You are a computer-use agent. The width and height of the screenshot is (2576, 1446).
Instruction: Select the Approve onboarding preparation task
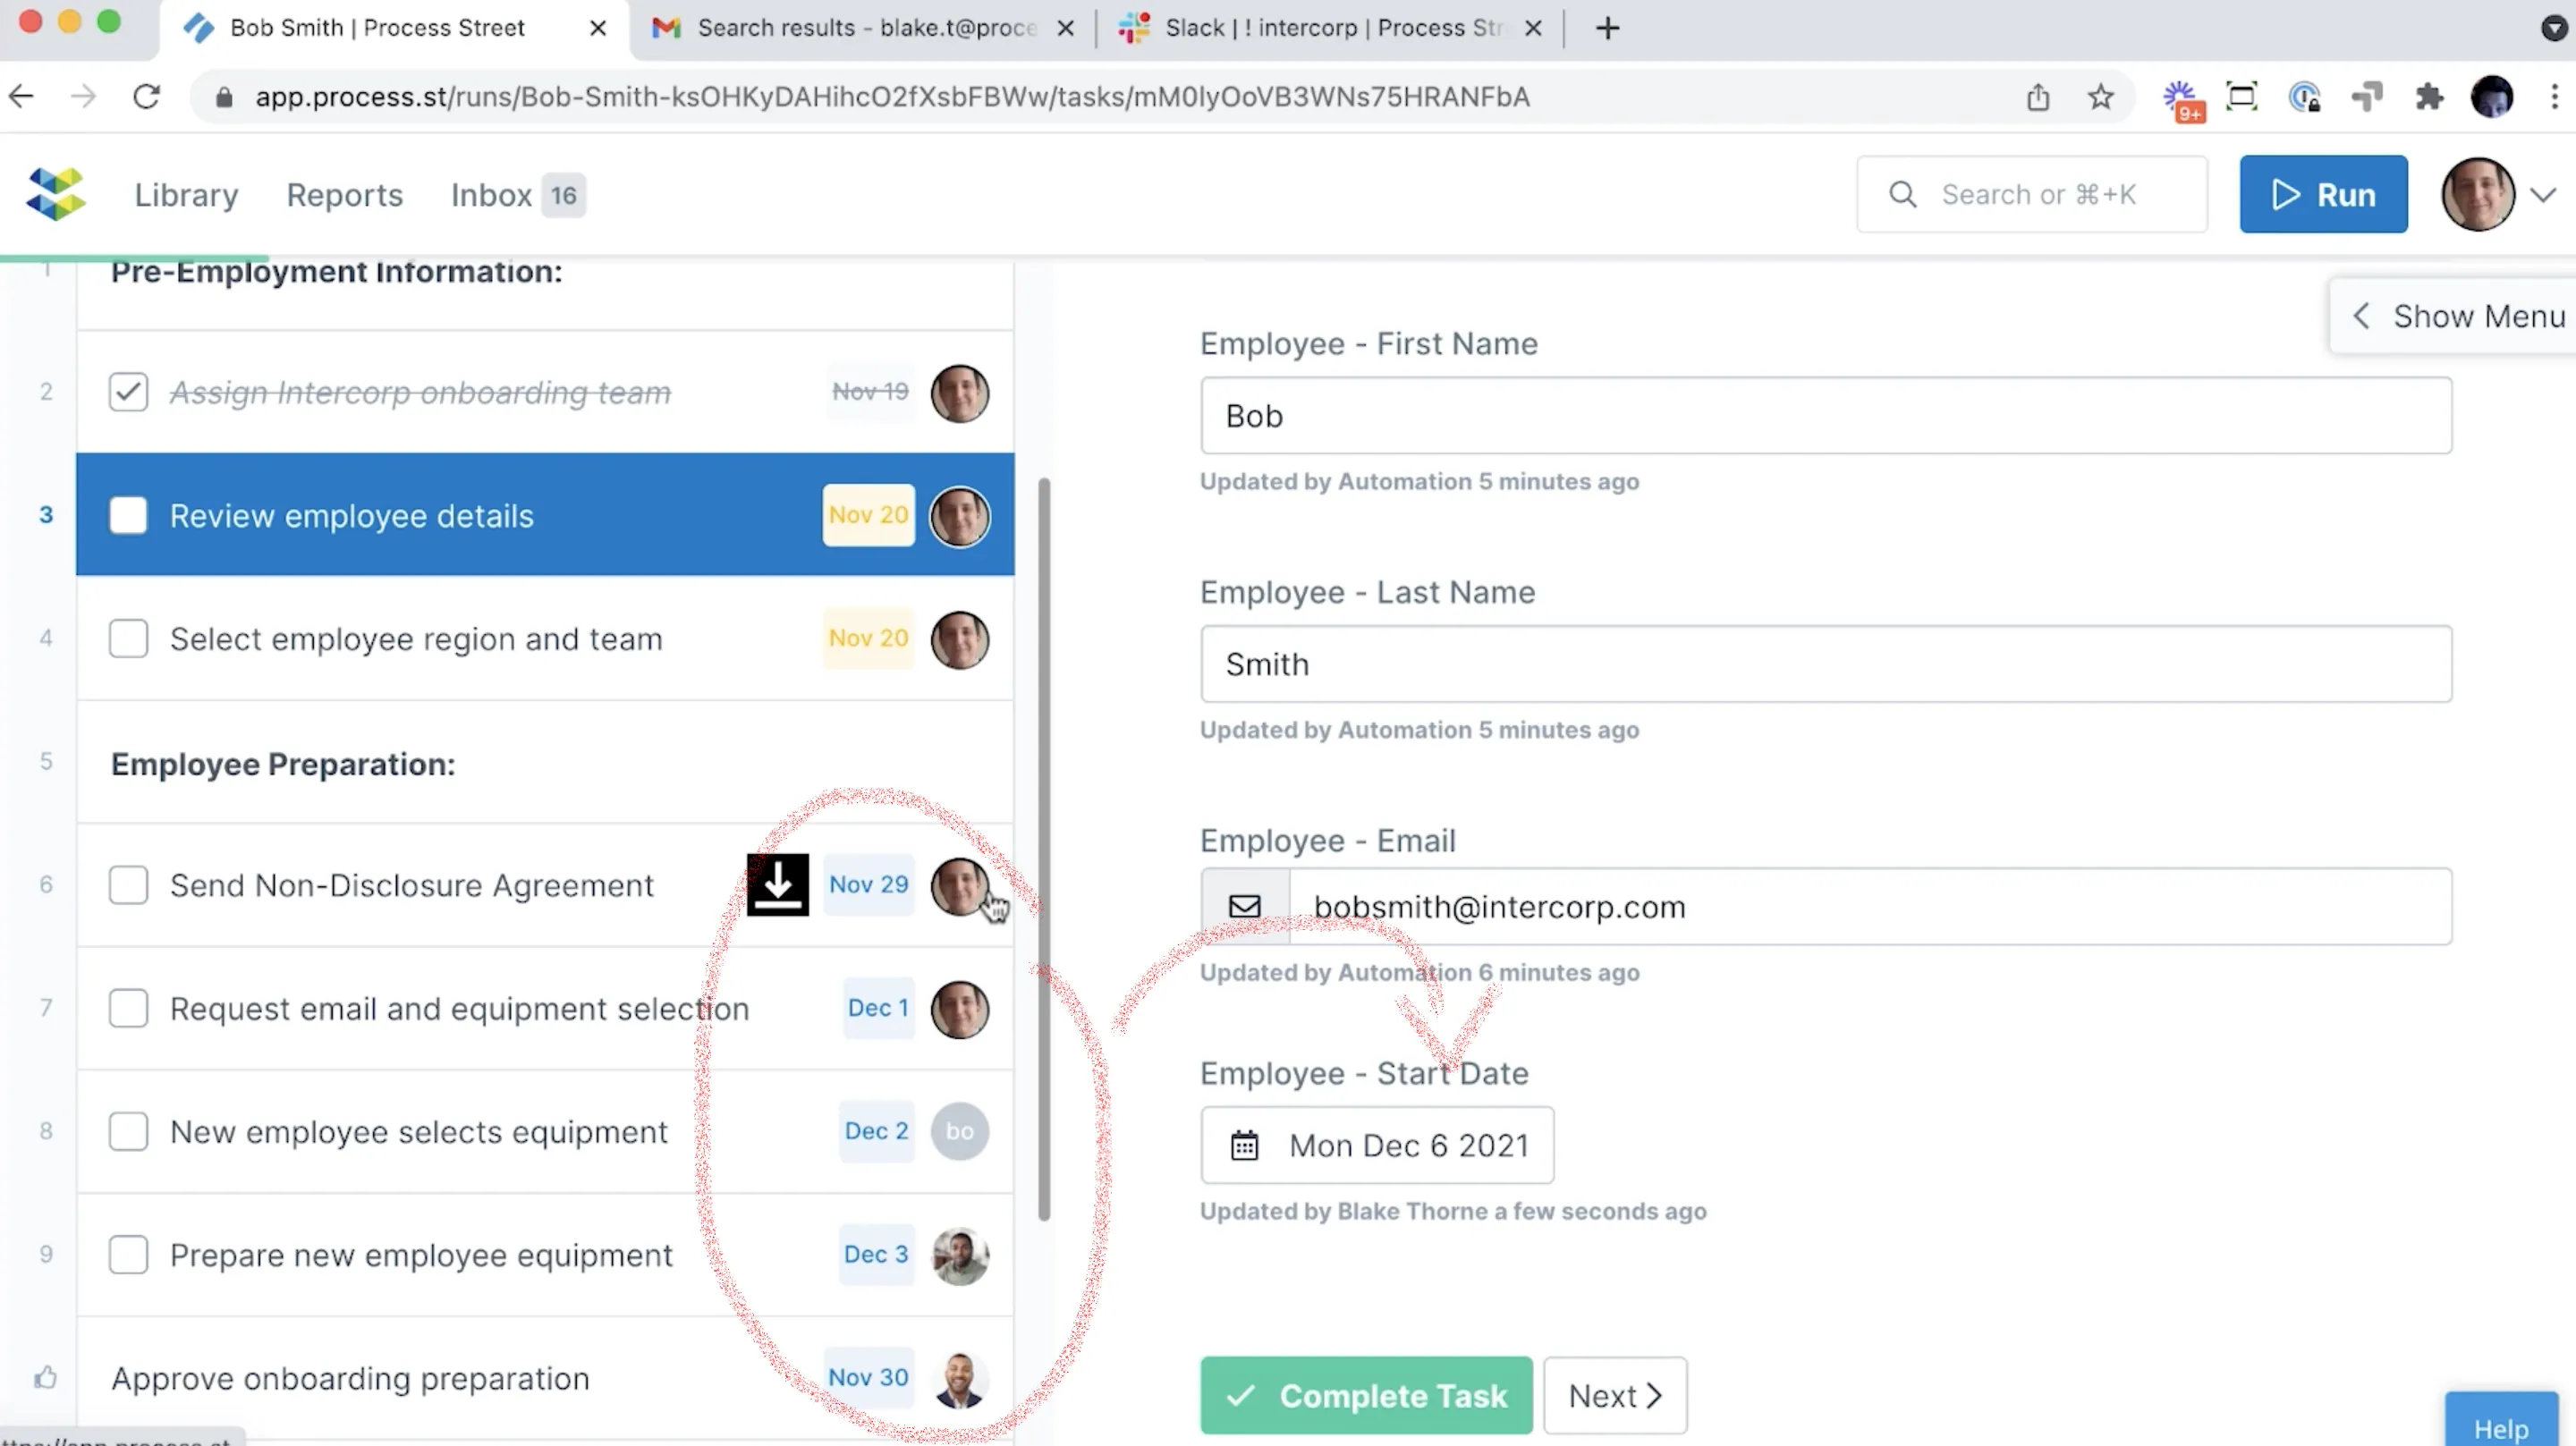[545, 1379]
